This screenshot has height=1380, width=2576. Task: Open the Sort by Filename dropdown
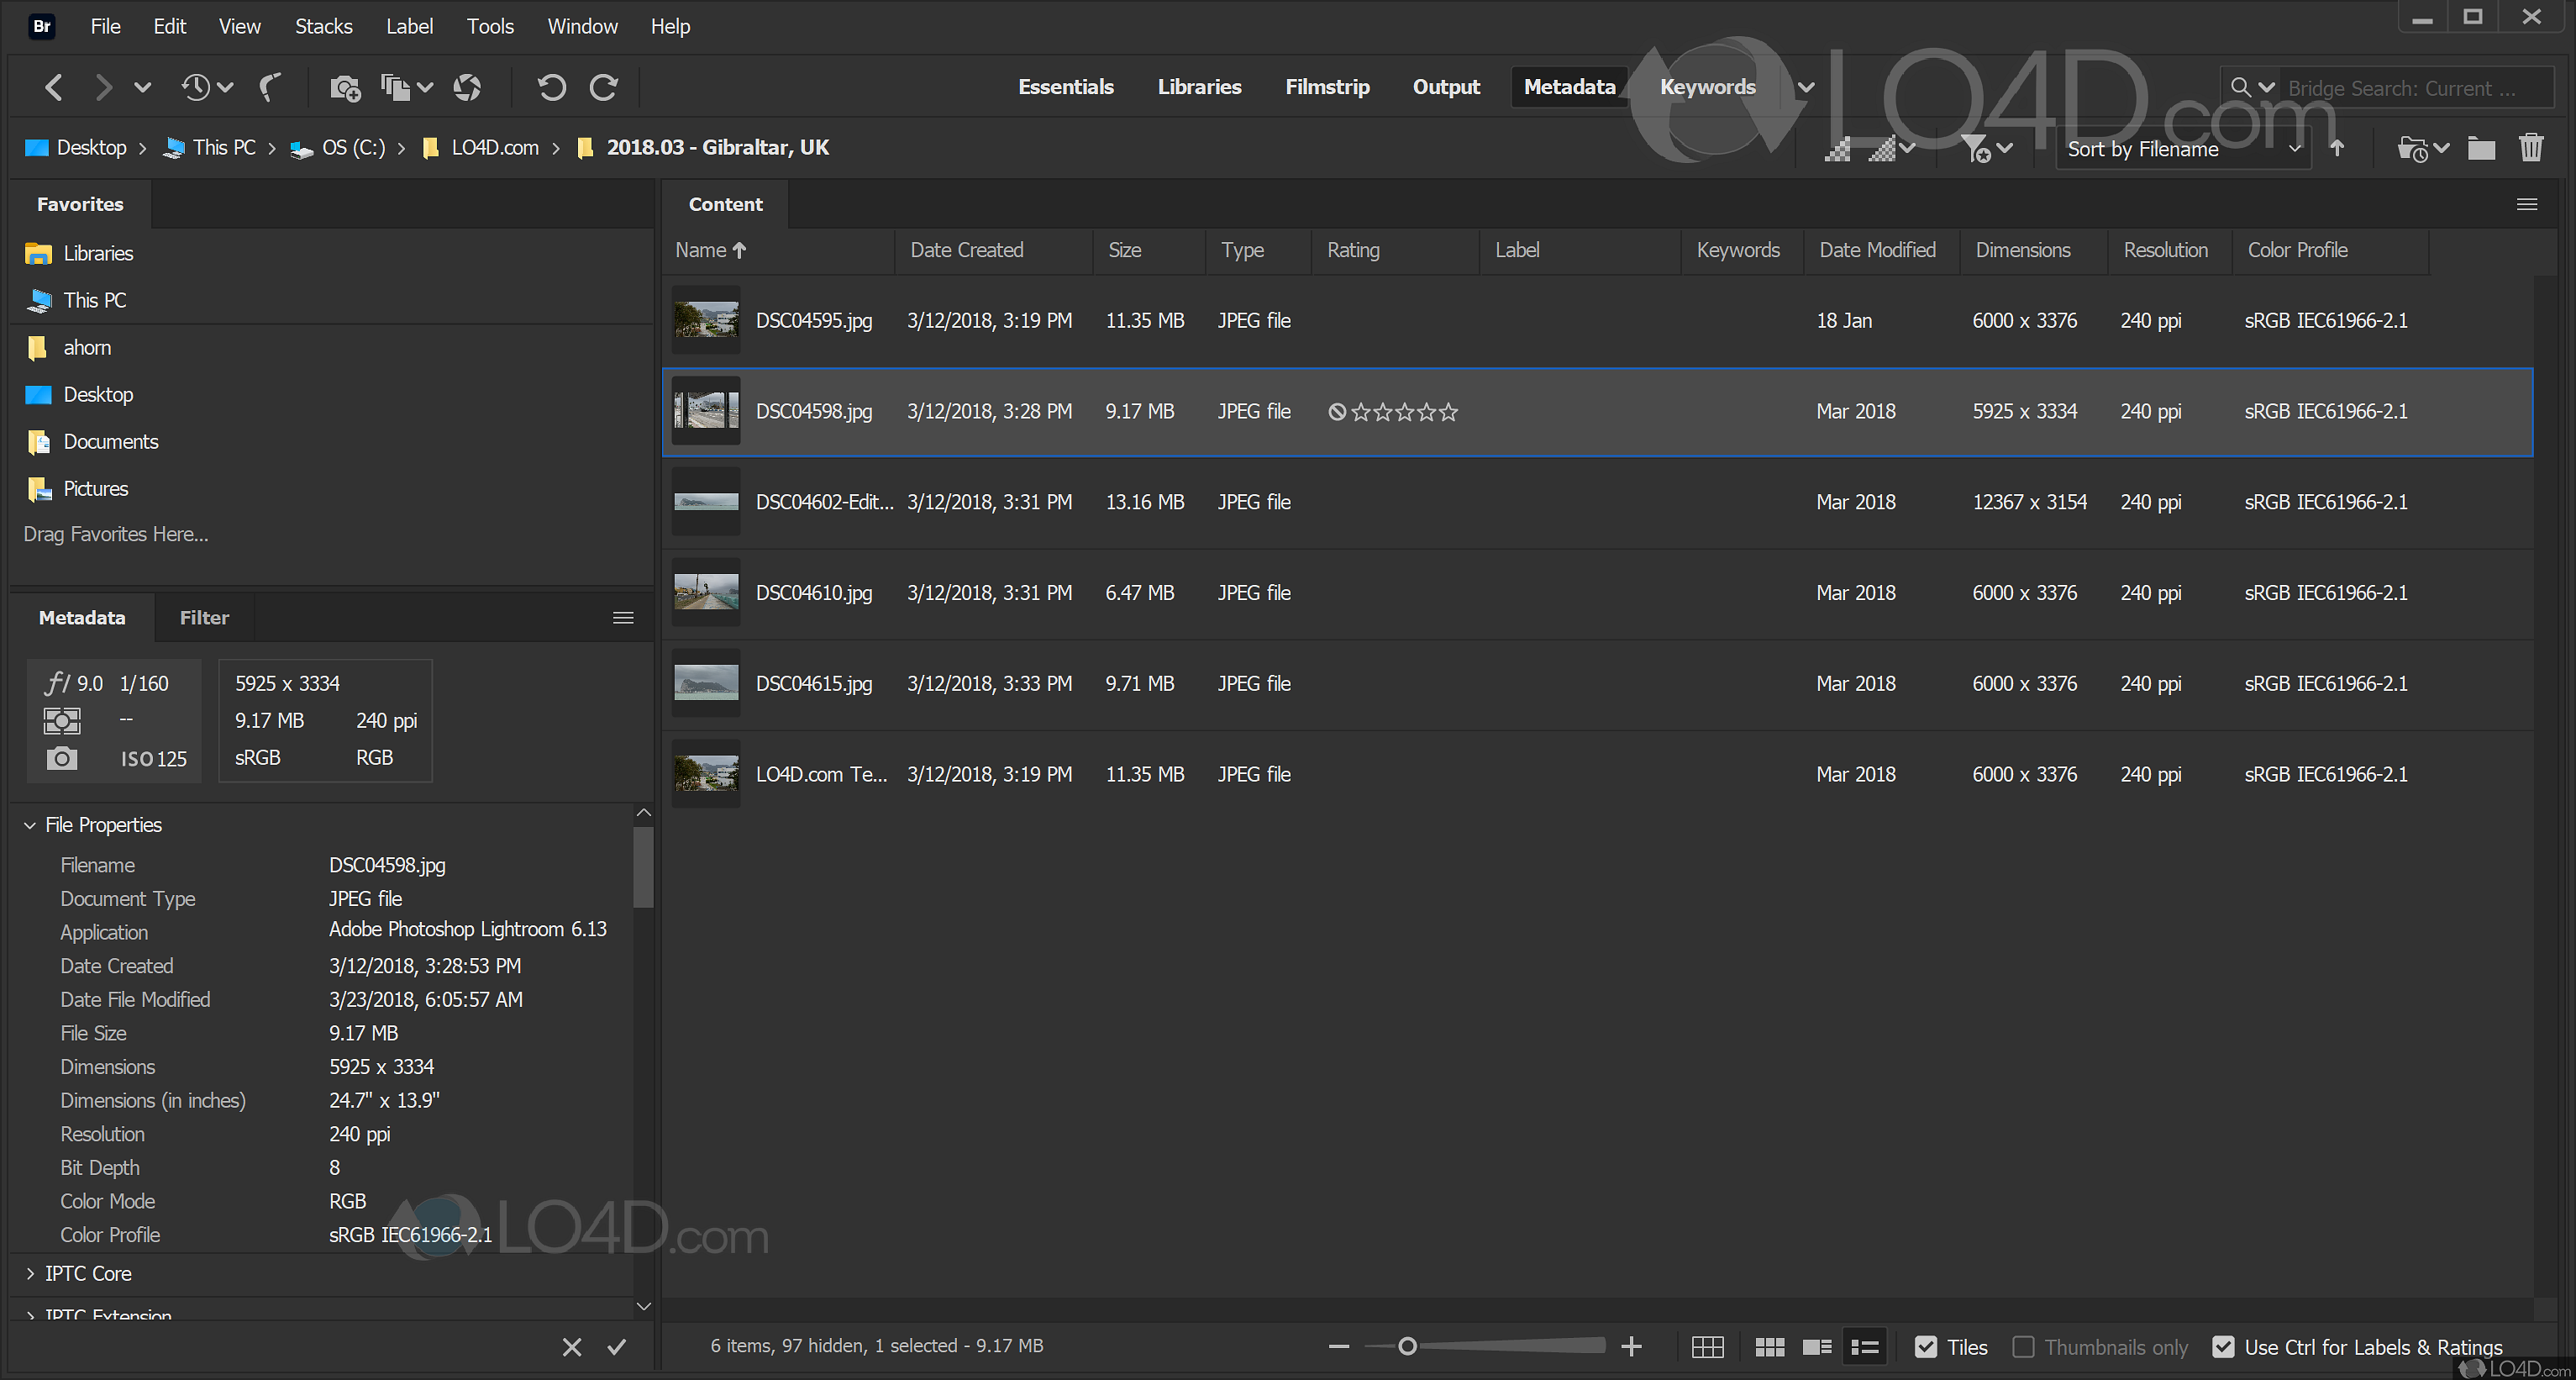coord(2183,149)
